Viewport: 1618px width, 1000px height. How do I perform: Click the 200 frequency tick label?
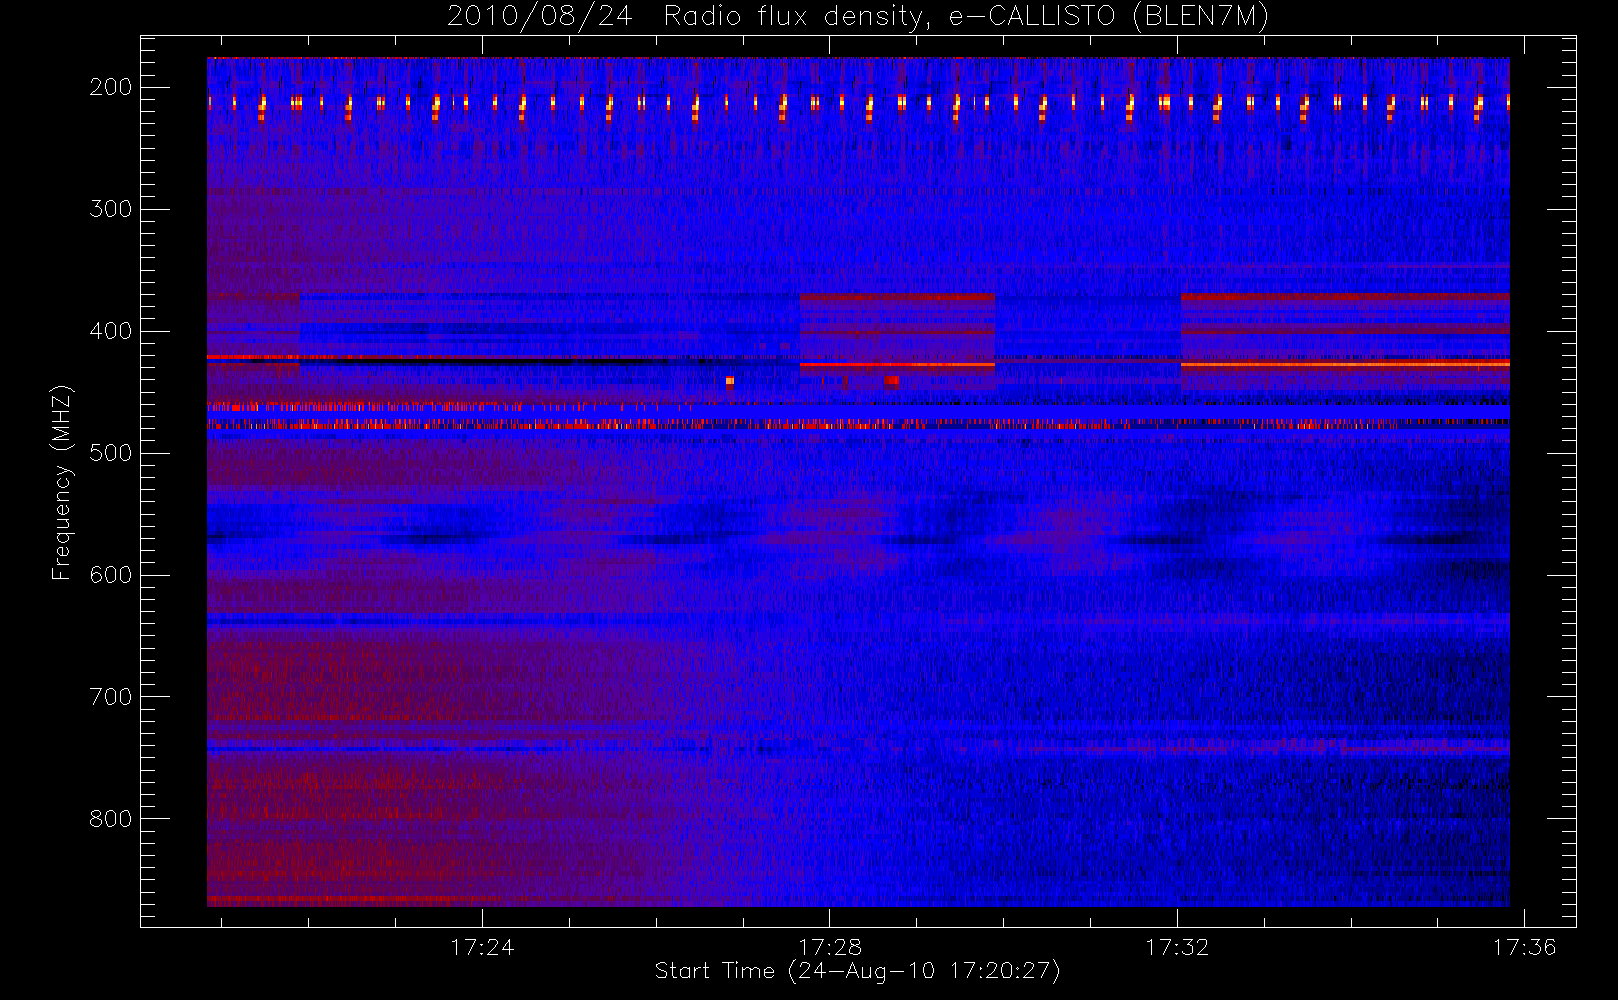click(x=111, y=87)
